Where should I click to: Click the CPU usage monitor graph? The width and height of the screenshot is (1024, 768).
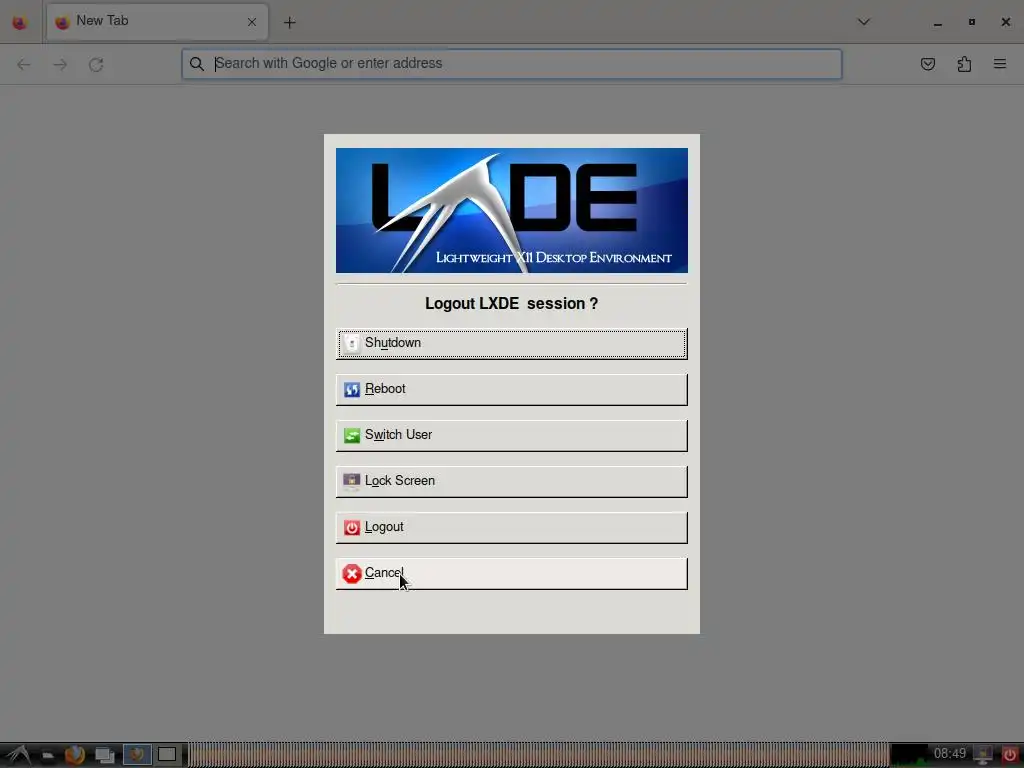tap(910, 755)
